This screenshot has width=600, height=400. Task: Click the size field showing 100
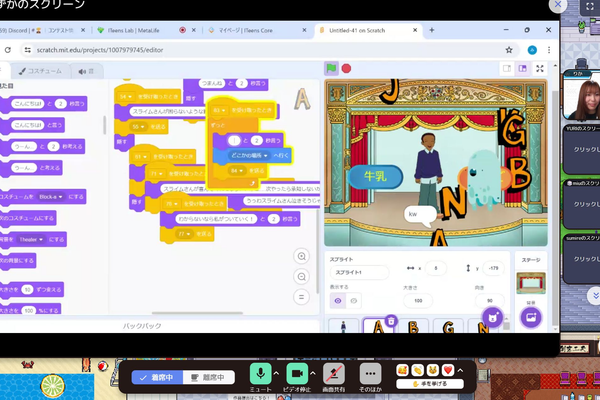pos(418,301)
